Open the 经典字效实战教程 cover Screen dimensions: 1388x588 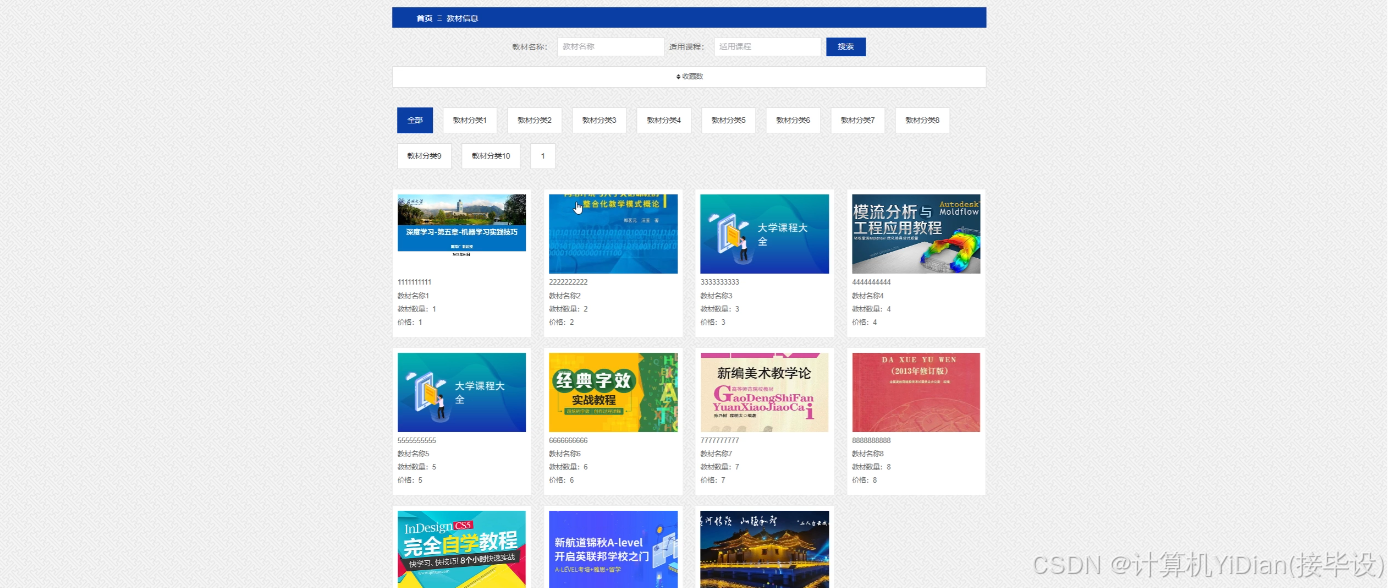(613, 392)
